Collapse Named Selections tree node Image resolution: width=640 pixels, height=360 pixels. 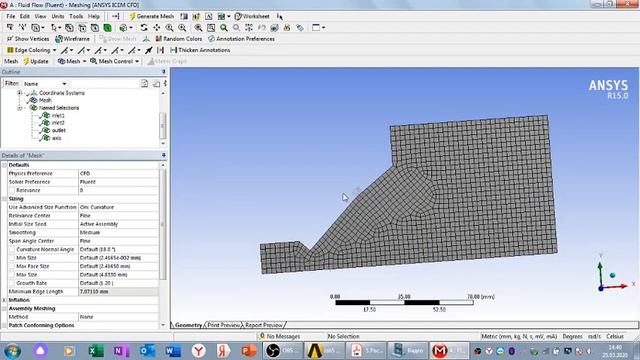[x=19, y=108]
